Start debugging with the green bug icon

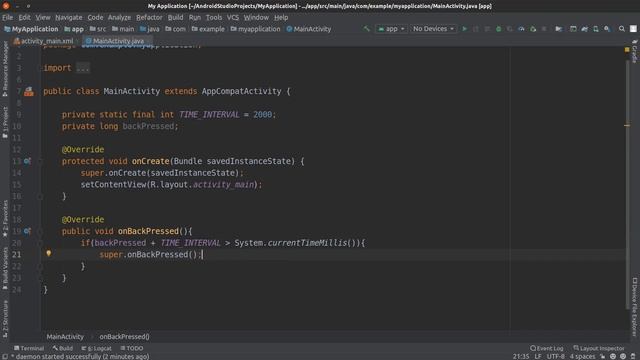[x=498, y=29]
